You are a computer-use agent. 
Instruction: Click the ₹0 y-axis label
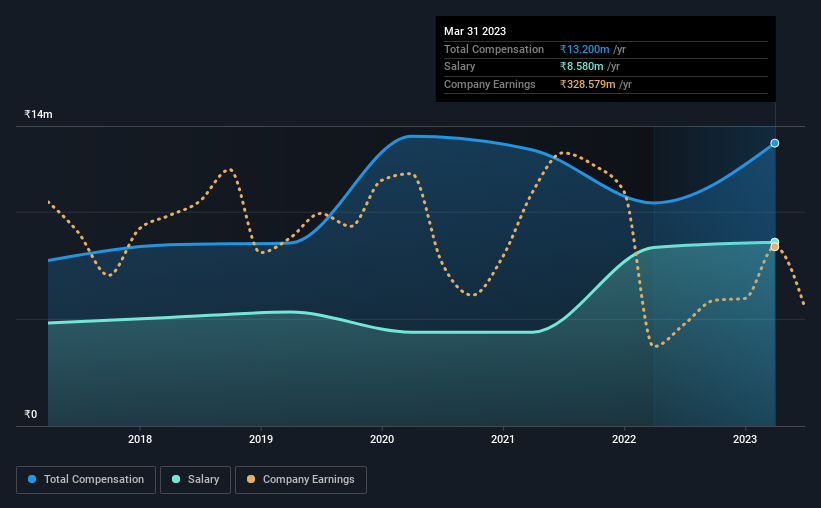[x=31, y=414]
